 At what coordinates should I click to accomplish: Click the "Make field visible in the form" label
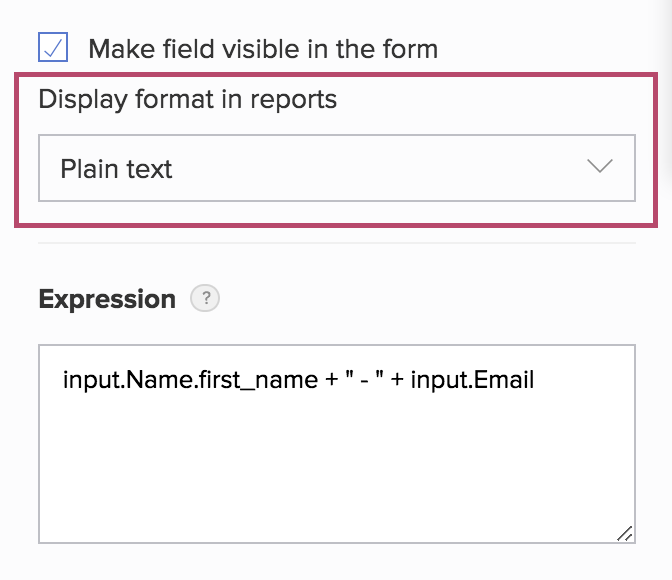(263, 48)
